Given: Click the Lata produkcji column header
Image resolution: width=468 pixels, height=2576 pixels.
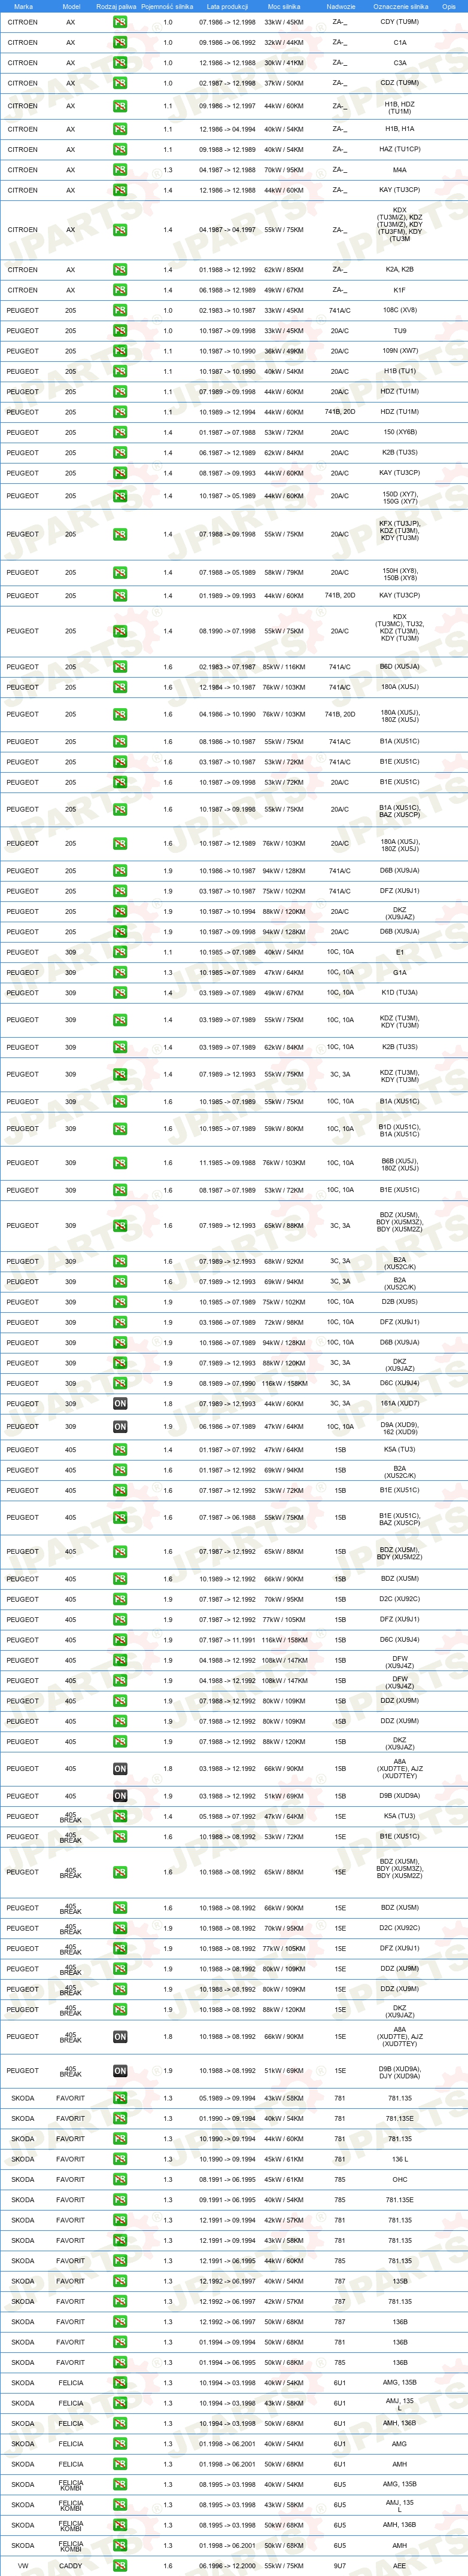Looking at the screenshot, I should point(227,6).
